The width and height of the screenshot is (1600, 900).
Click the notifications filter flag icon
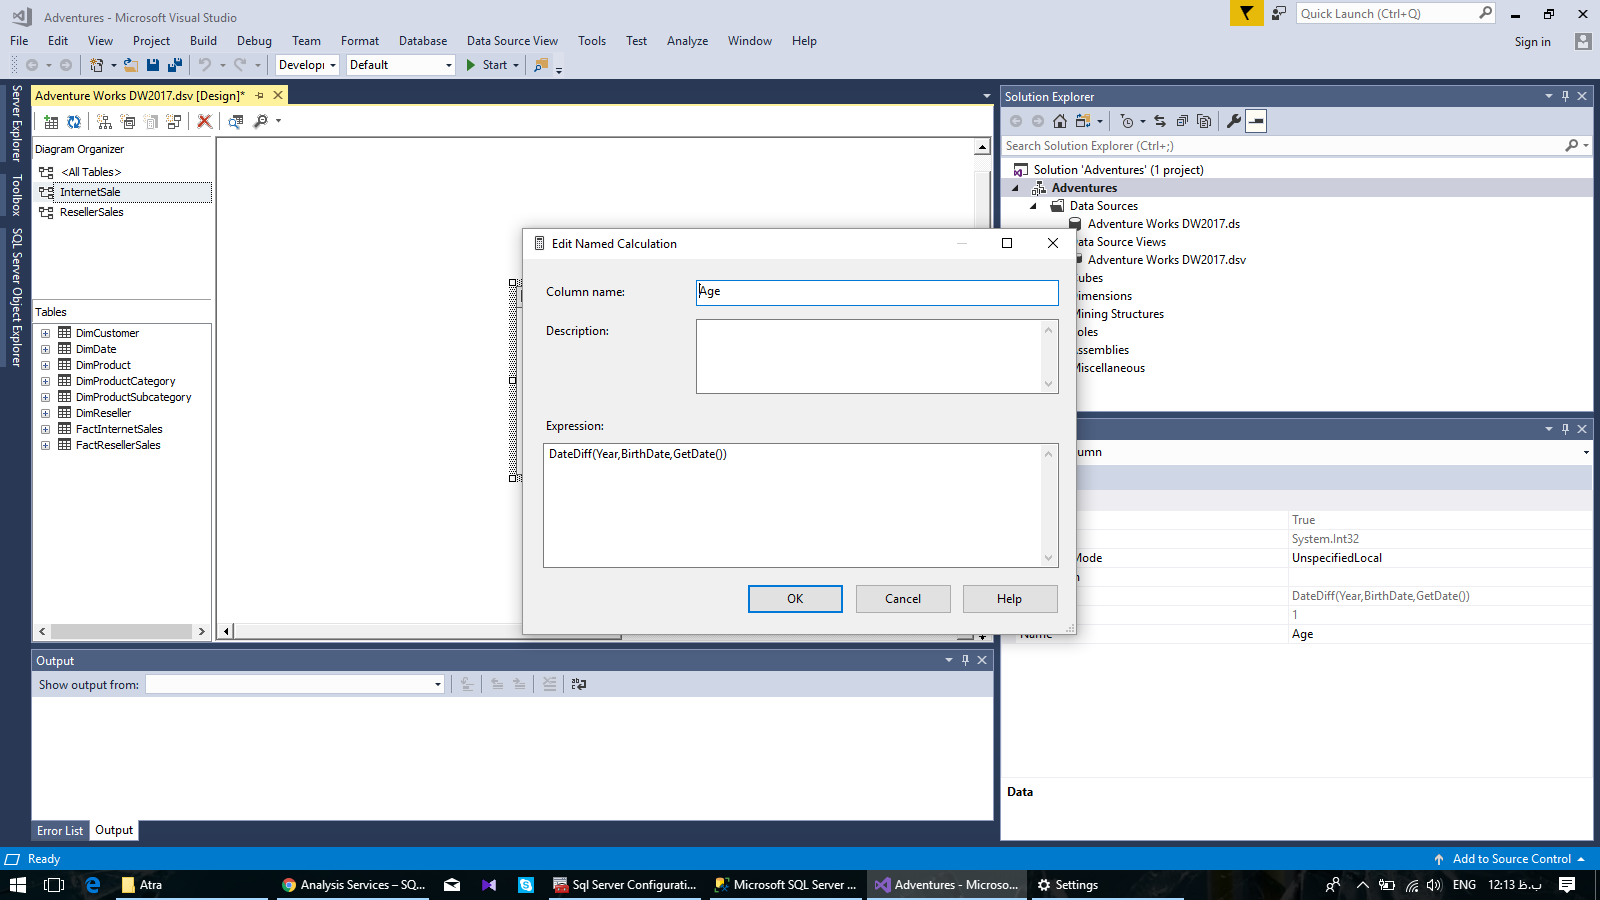[1246, 13]
